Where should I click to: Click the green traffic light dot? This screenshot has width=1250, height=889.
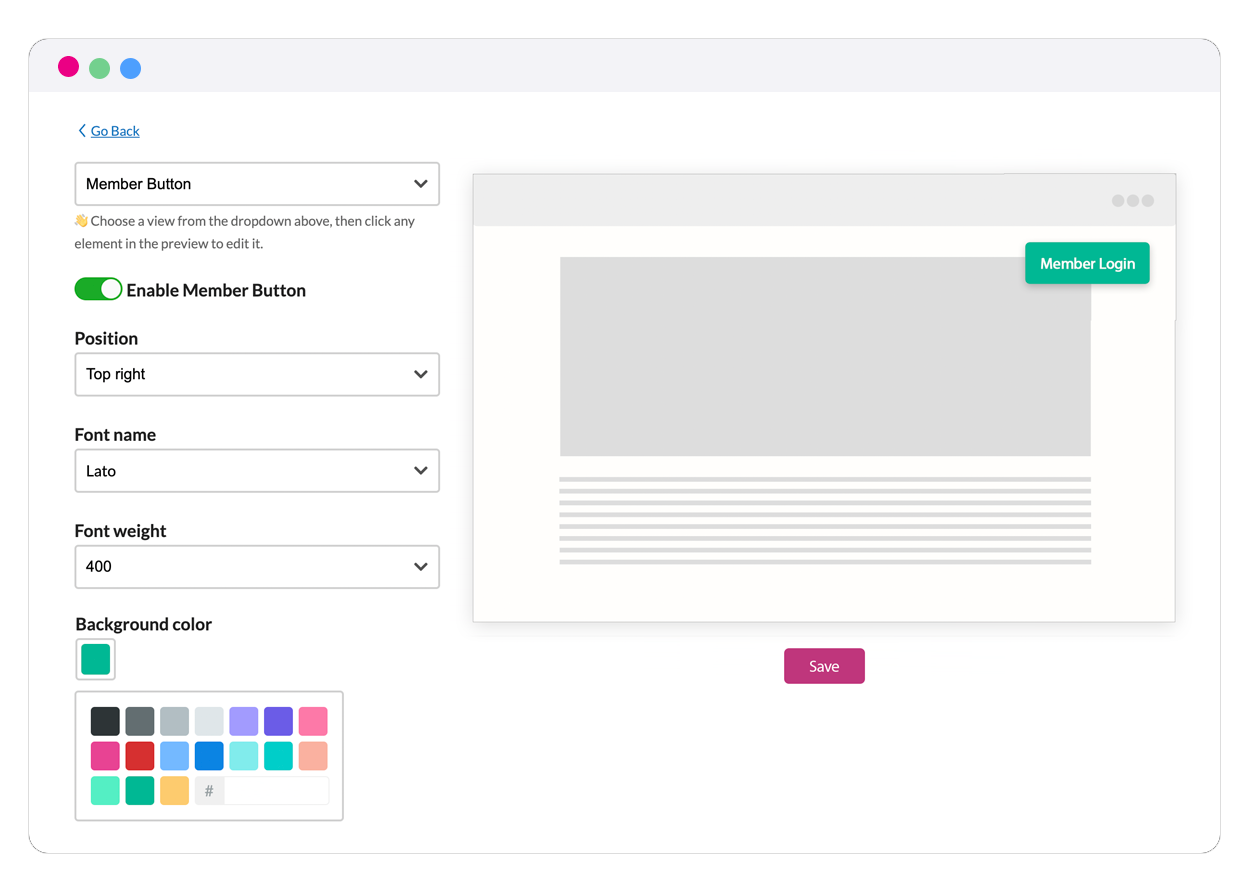[99, 66]
